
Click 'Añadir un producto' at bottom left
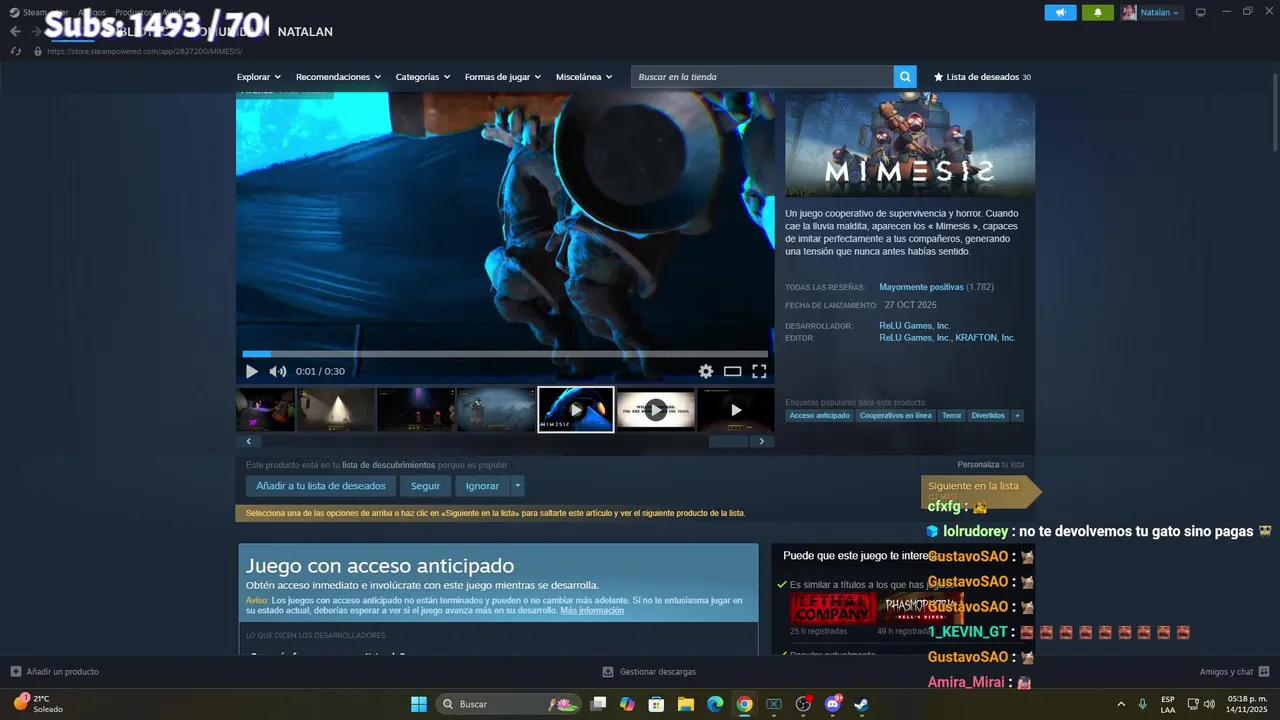coord(55,672)
